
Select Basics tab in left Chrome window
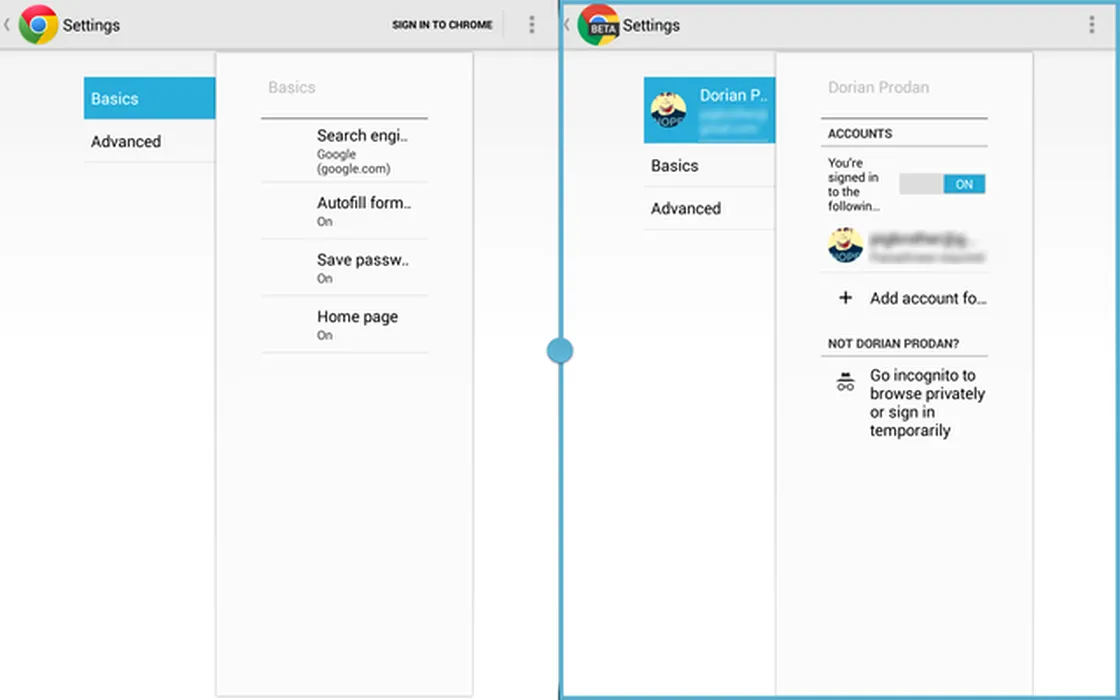(149, 99)
